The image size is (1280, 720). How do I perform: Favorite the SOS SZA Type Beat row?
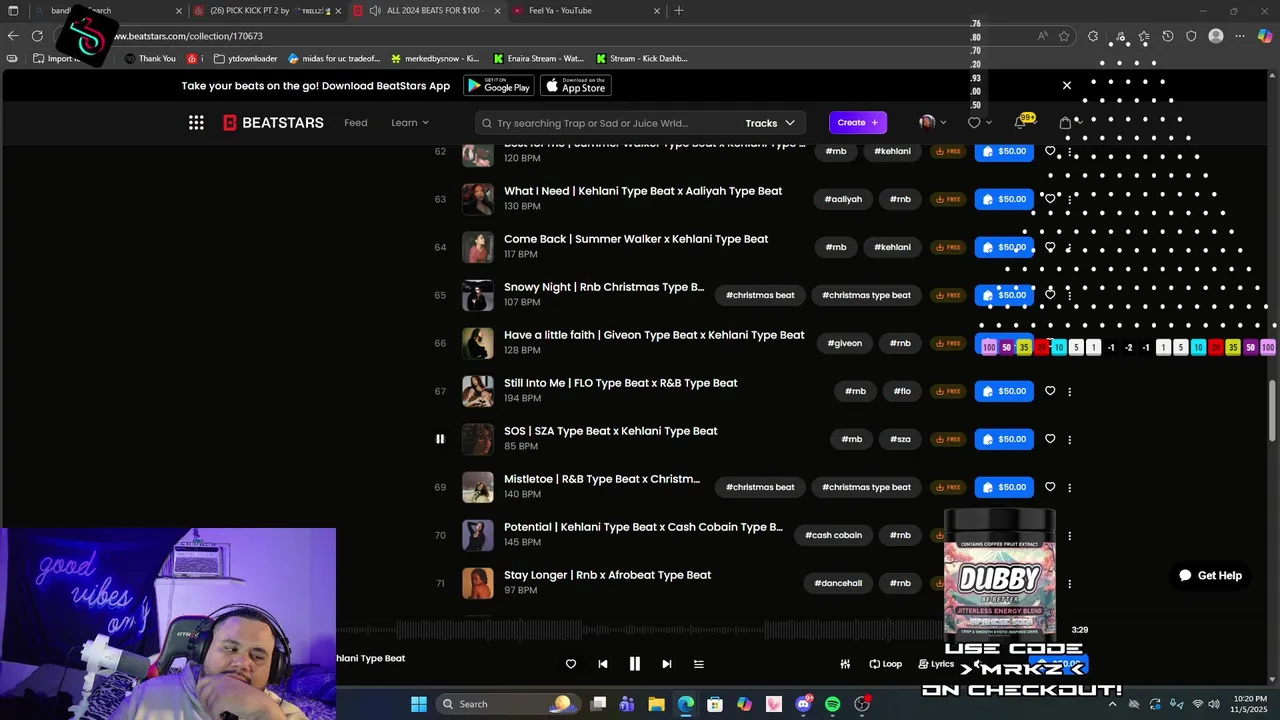(1050, 439)
